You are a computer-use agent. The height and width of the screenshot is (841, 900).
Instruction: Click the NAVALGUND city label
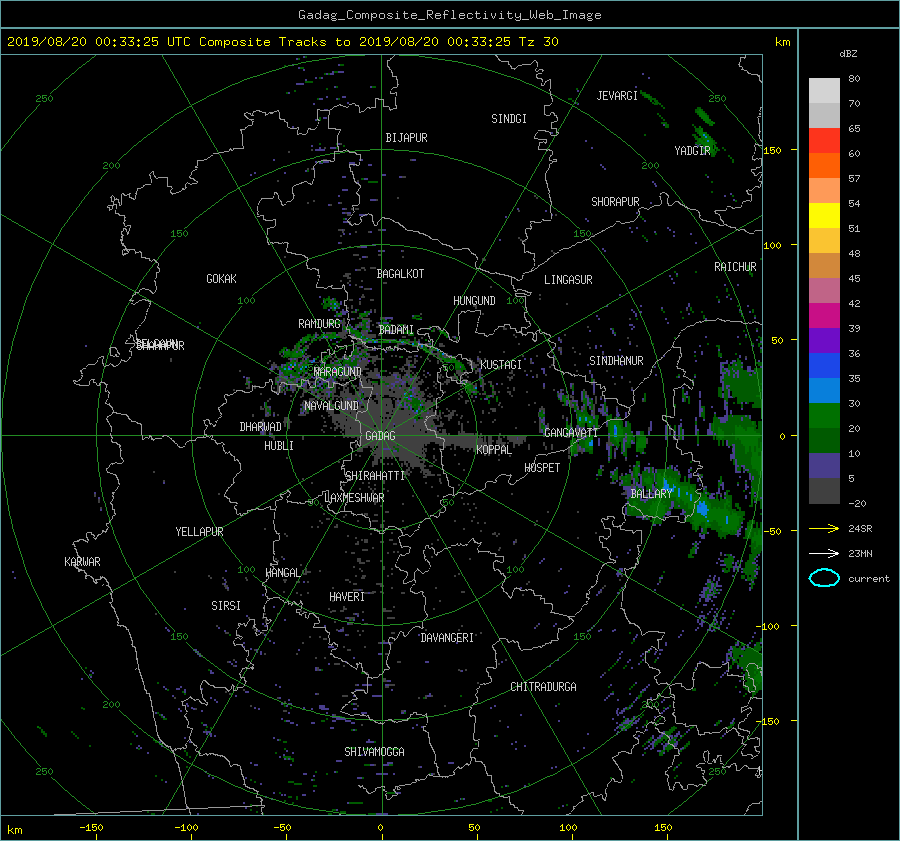click(x=331, y=405)
